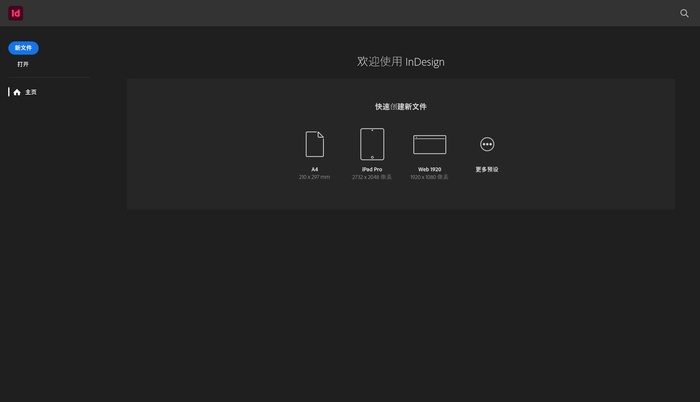Click the 欢迎使用 InDesign welcome title
The height and width of the screenshot is (402, 700).
[400, 62]
